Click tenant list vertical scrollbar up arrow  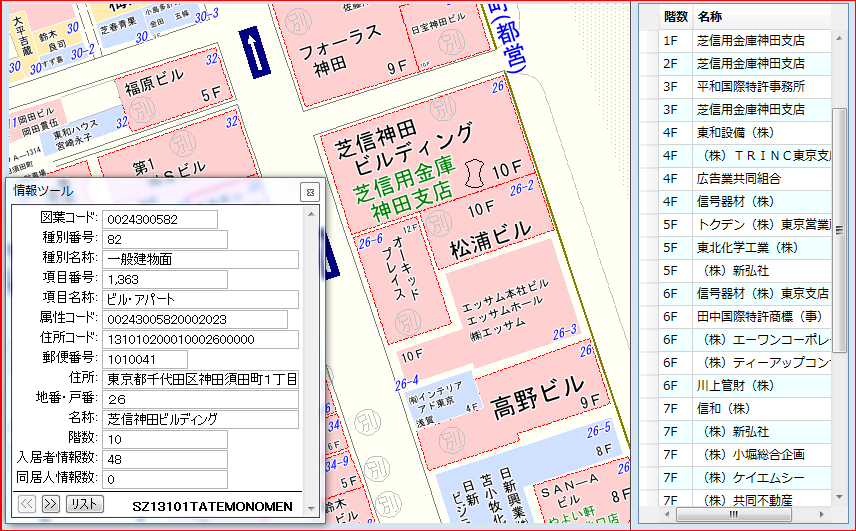pos(839,38)
